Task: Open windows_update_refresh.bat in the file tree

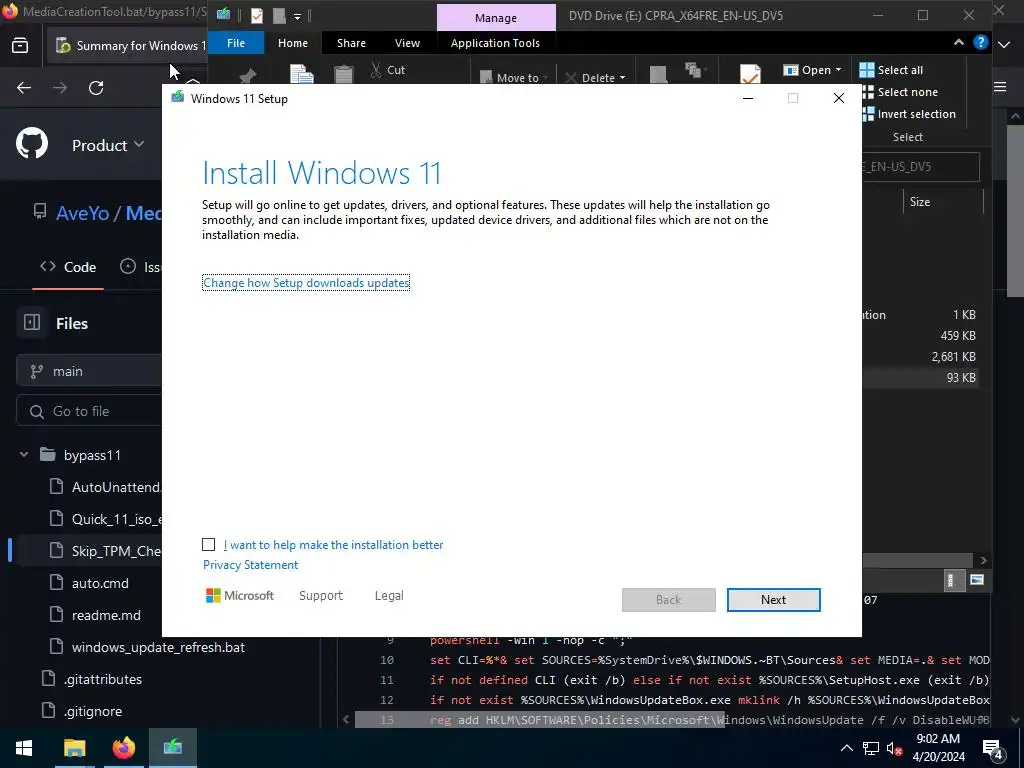Action: point(158,647)
